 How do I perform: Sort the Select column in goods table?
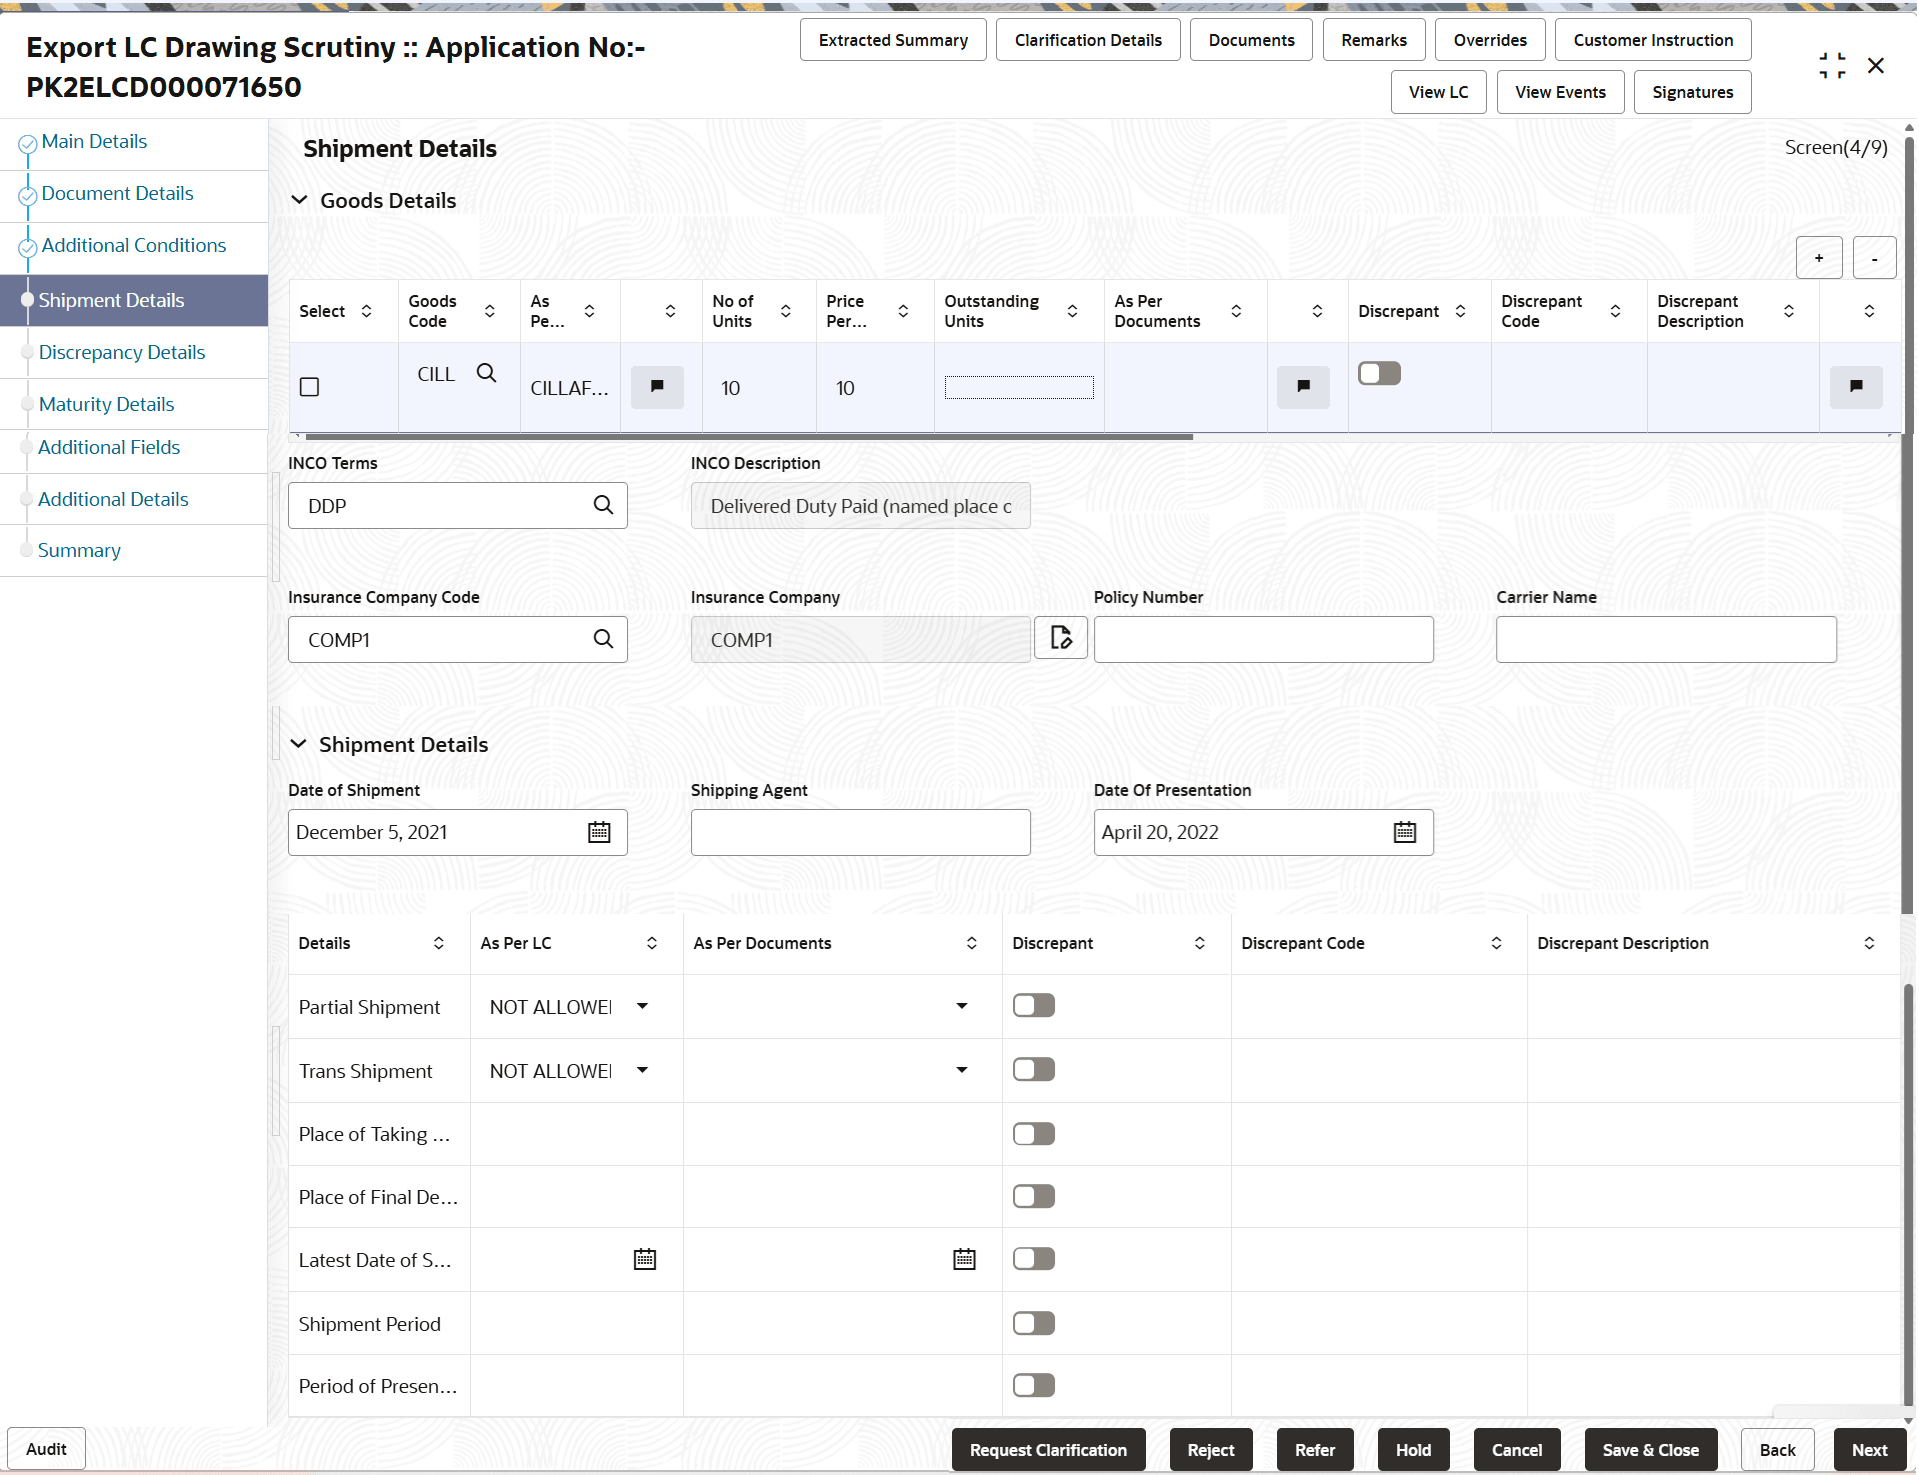point(367,311)
